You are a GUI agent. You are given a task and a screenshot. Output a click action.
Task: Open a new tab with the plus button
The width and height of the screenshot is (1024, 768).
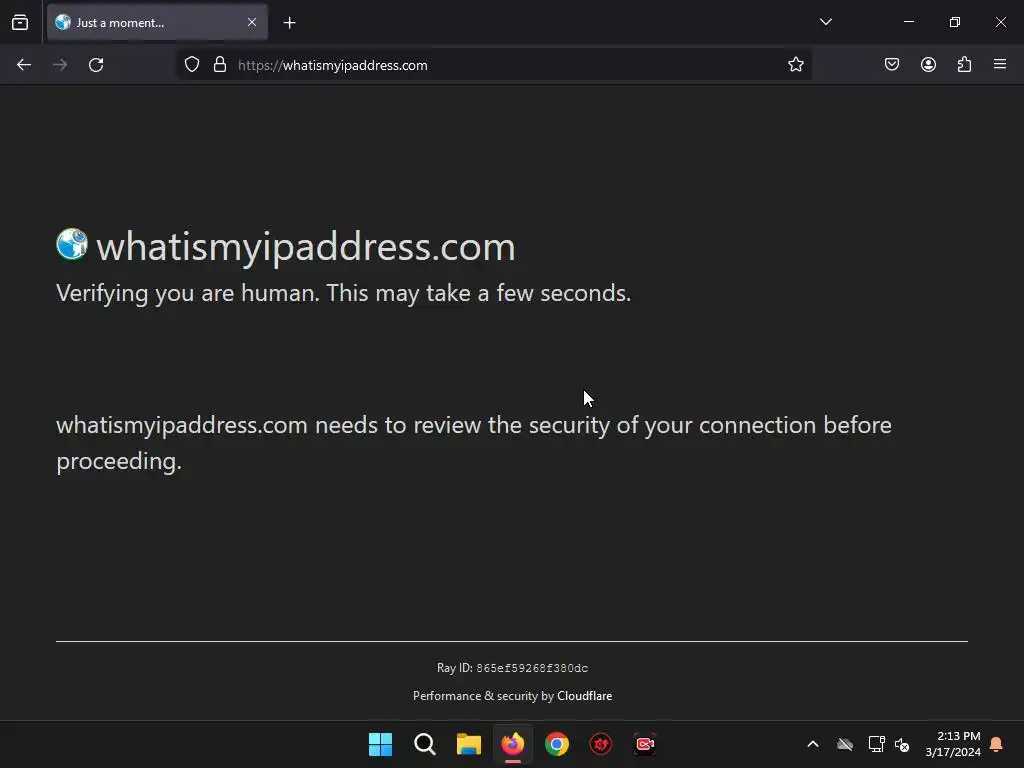pyautogui.click(x=290, y=23)
